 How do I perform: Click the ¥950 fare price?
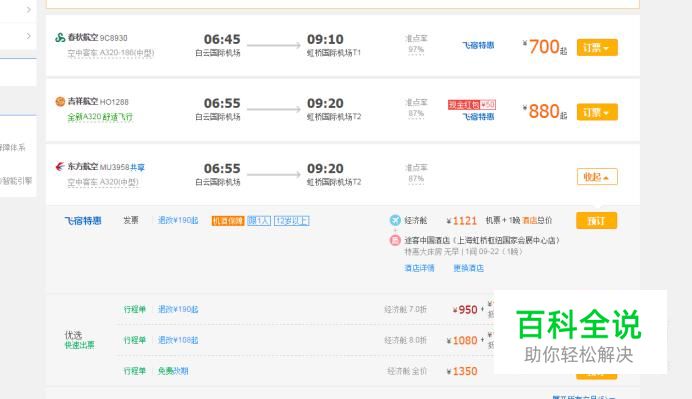click(465, 310)
